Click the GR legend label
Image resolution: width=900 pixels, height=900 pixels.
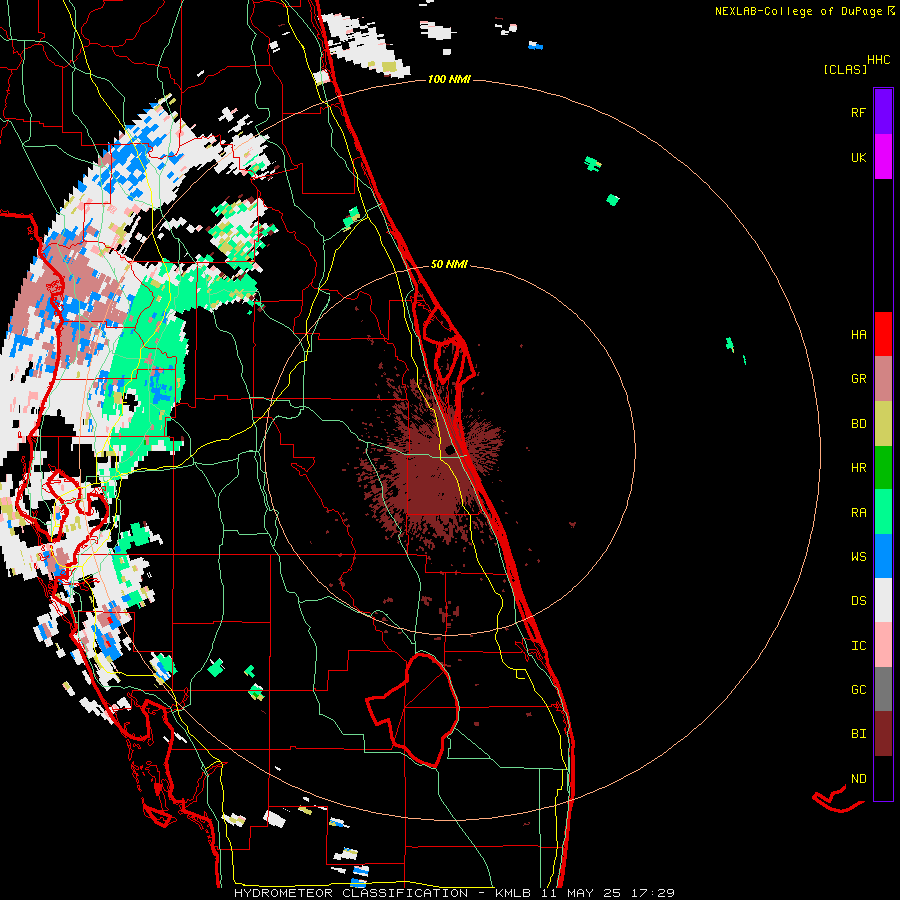click(x=858, y=379)
